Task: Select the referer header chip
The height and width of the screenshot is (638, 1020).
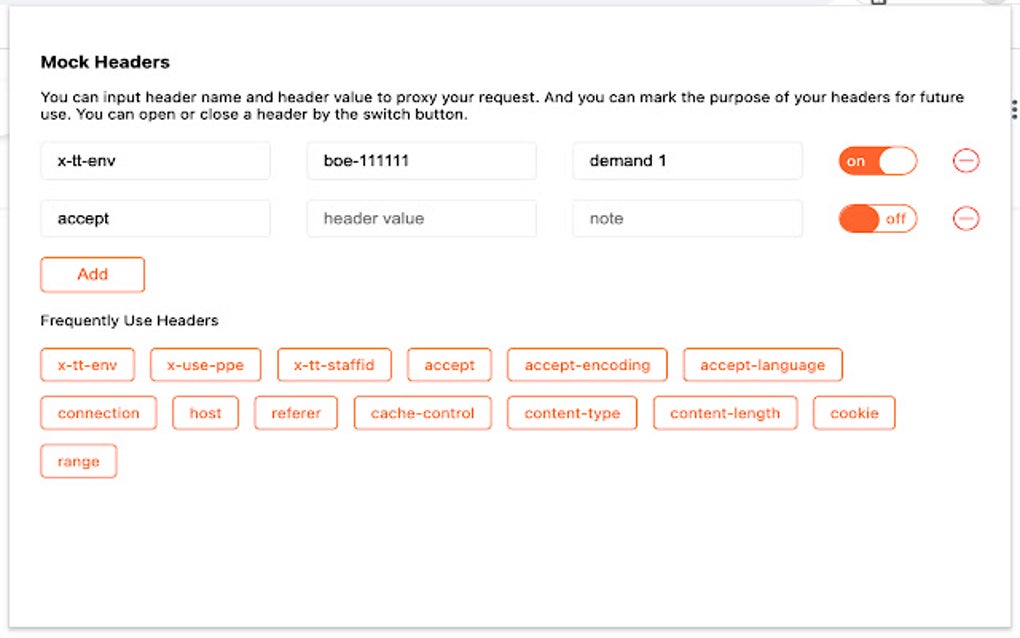Action: pyautogui.click(x=295, y=412)
